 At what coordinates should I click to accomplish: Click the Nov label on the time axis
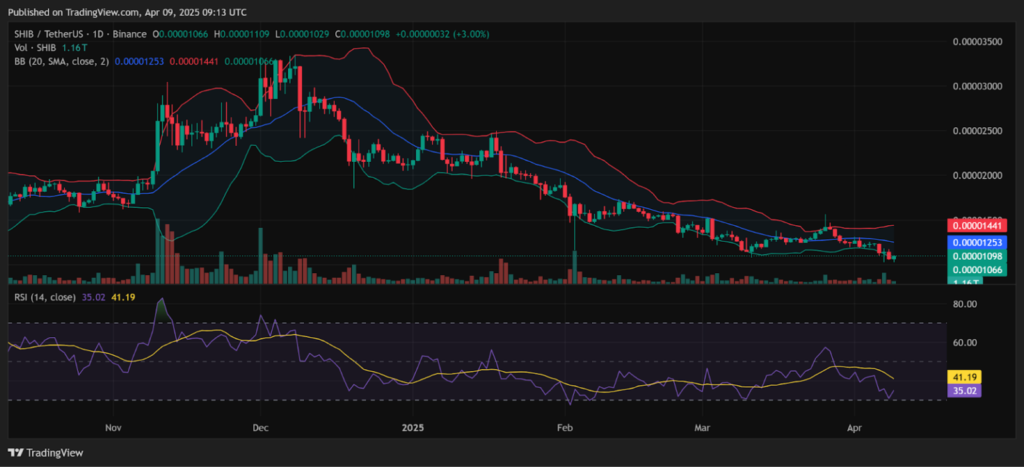(113, 425)
